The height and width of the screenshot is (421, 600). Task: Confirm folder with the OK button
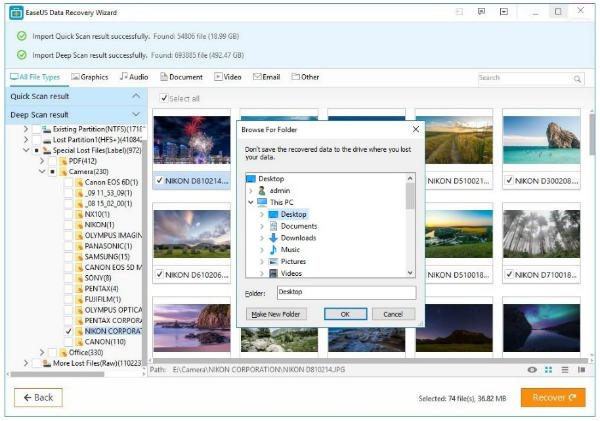346,314
